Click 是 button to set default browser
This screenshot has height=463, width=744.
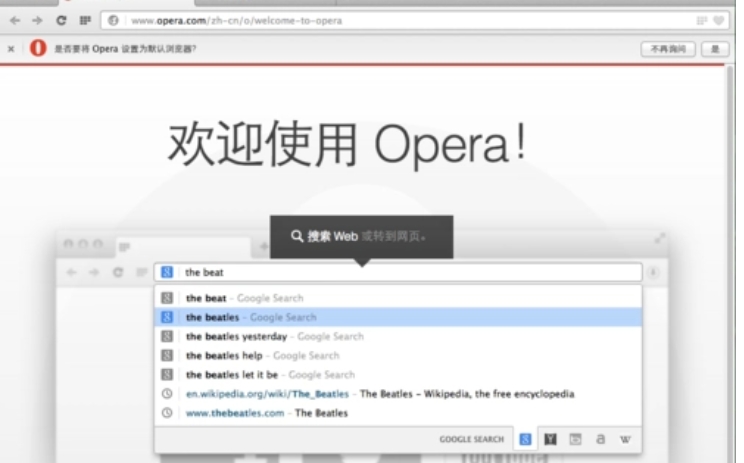[x=715, y=49]
